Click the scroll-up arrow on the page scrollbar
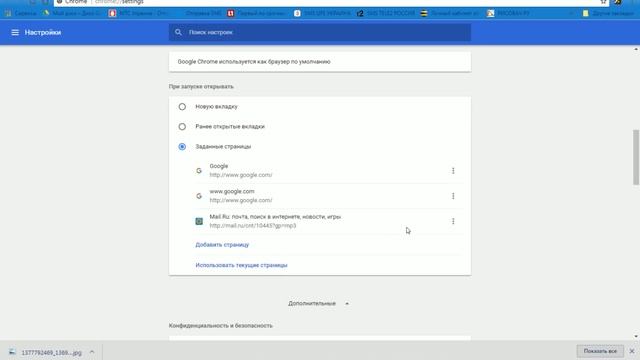 (x=636, y=49)
